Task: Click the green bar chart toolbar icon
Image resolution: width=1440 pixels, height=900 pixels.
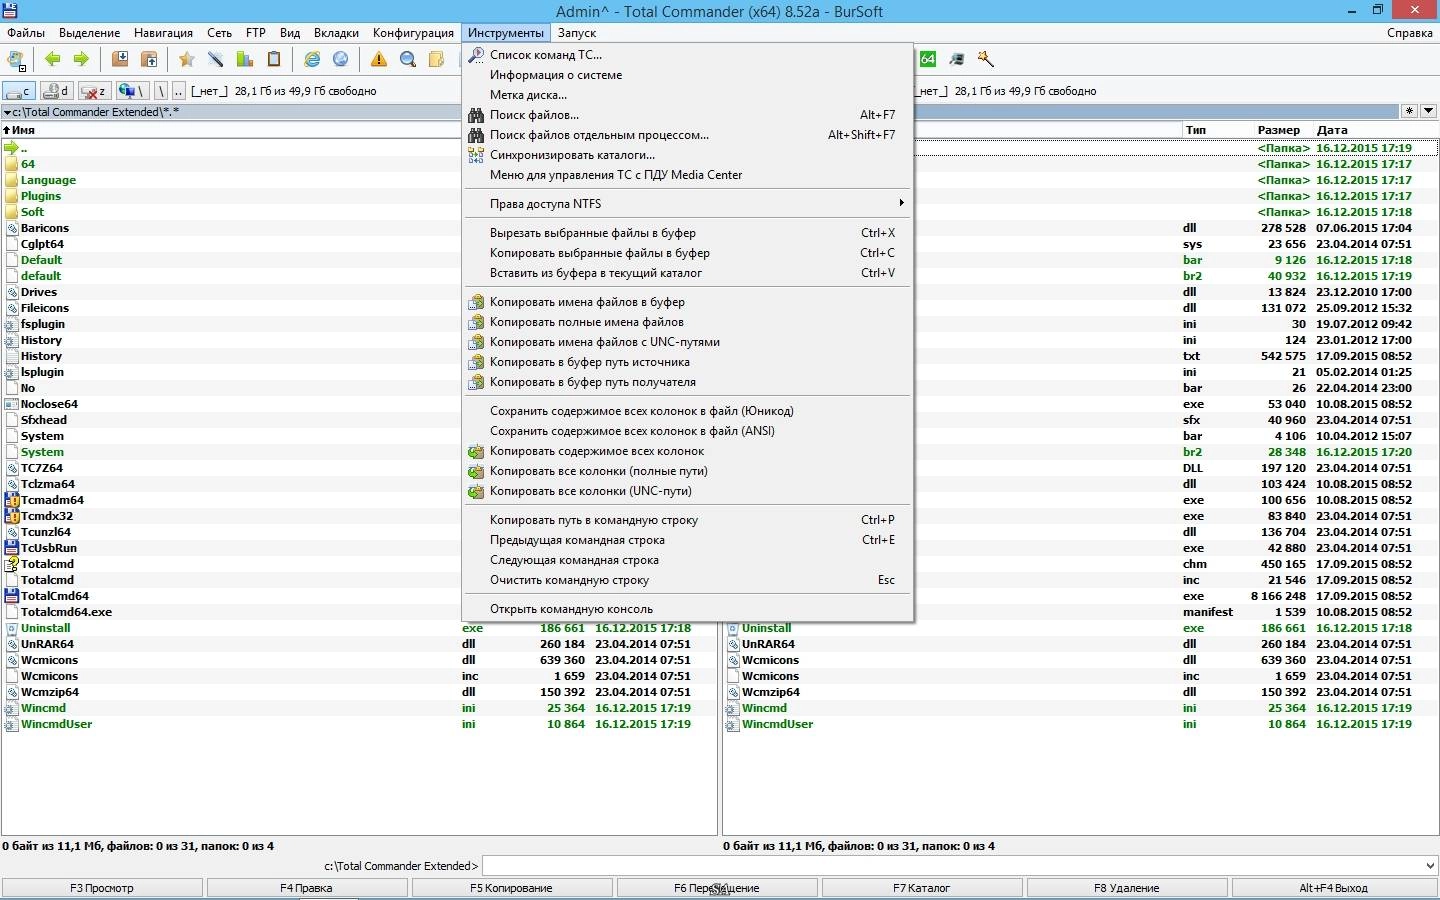Action: [x=244, y=59]
